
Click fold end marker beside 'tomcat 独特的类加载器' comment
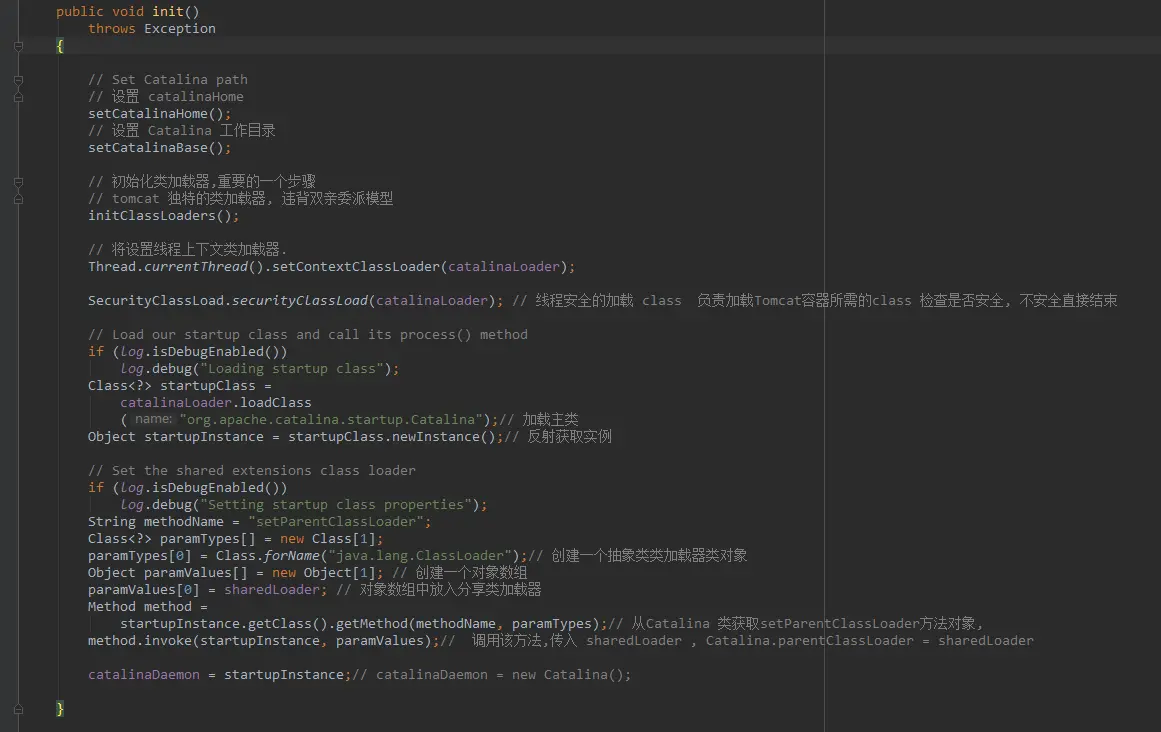(x=19, y=199)
